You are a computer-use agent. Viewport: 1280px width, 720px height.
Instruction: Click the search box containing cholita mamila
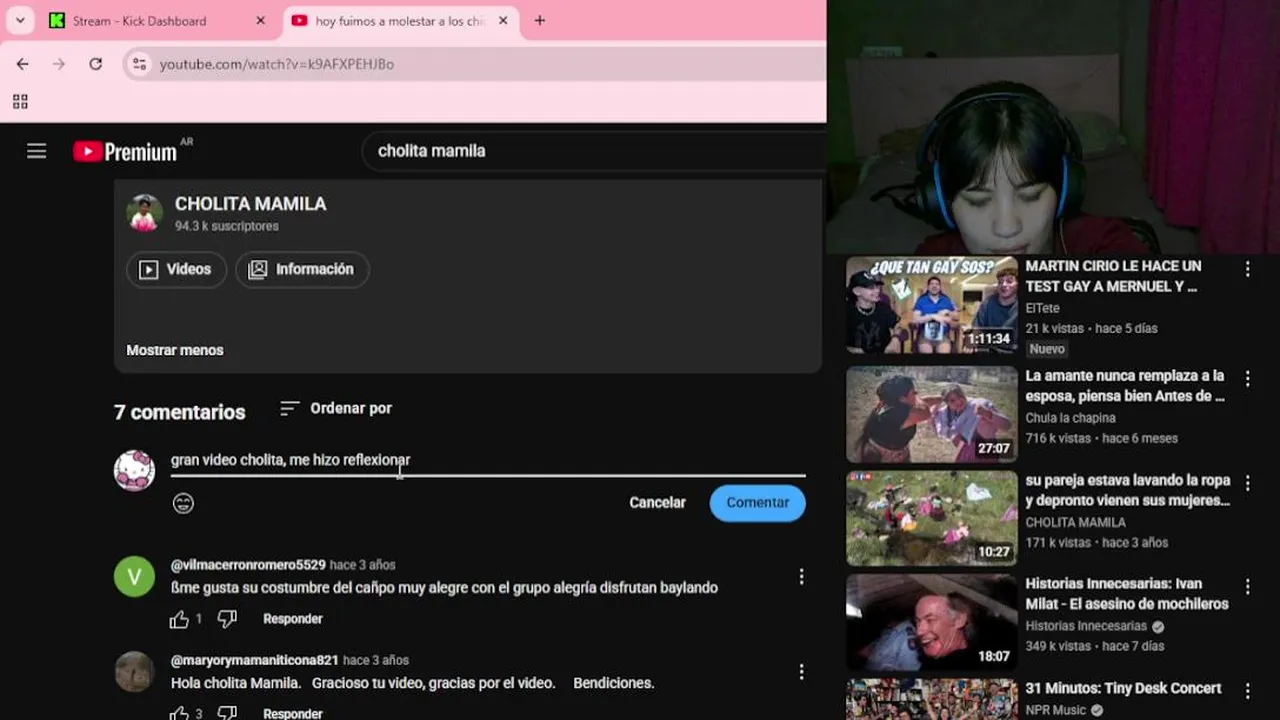595,151
